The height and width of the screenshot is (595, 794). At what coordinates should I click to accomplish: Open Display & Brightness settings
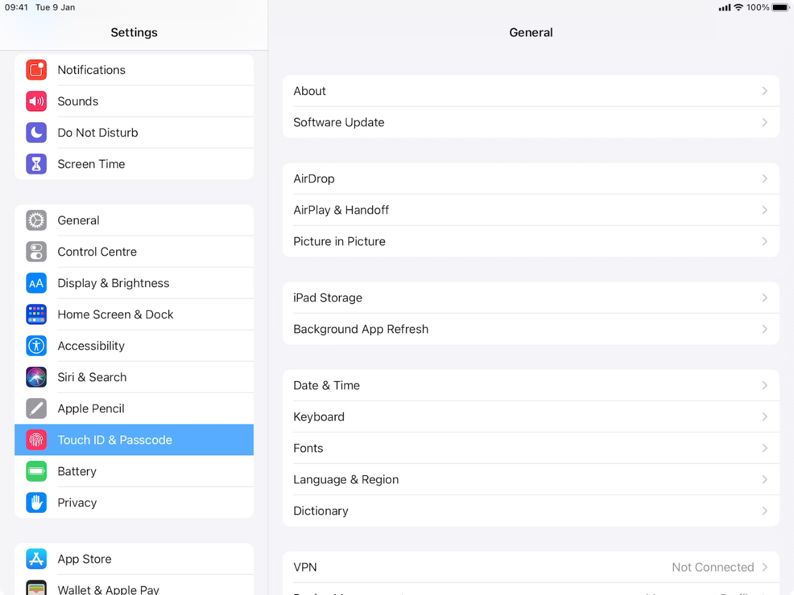pyautogui.click(x=134, y=283)
